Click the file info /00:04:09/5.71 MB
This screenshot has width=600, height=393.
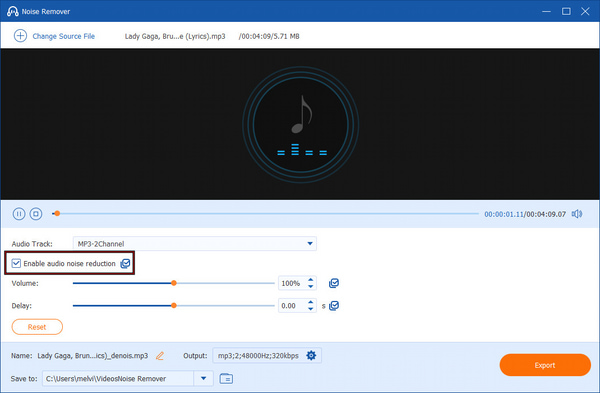click(269, 36)
